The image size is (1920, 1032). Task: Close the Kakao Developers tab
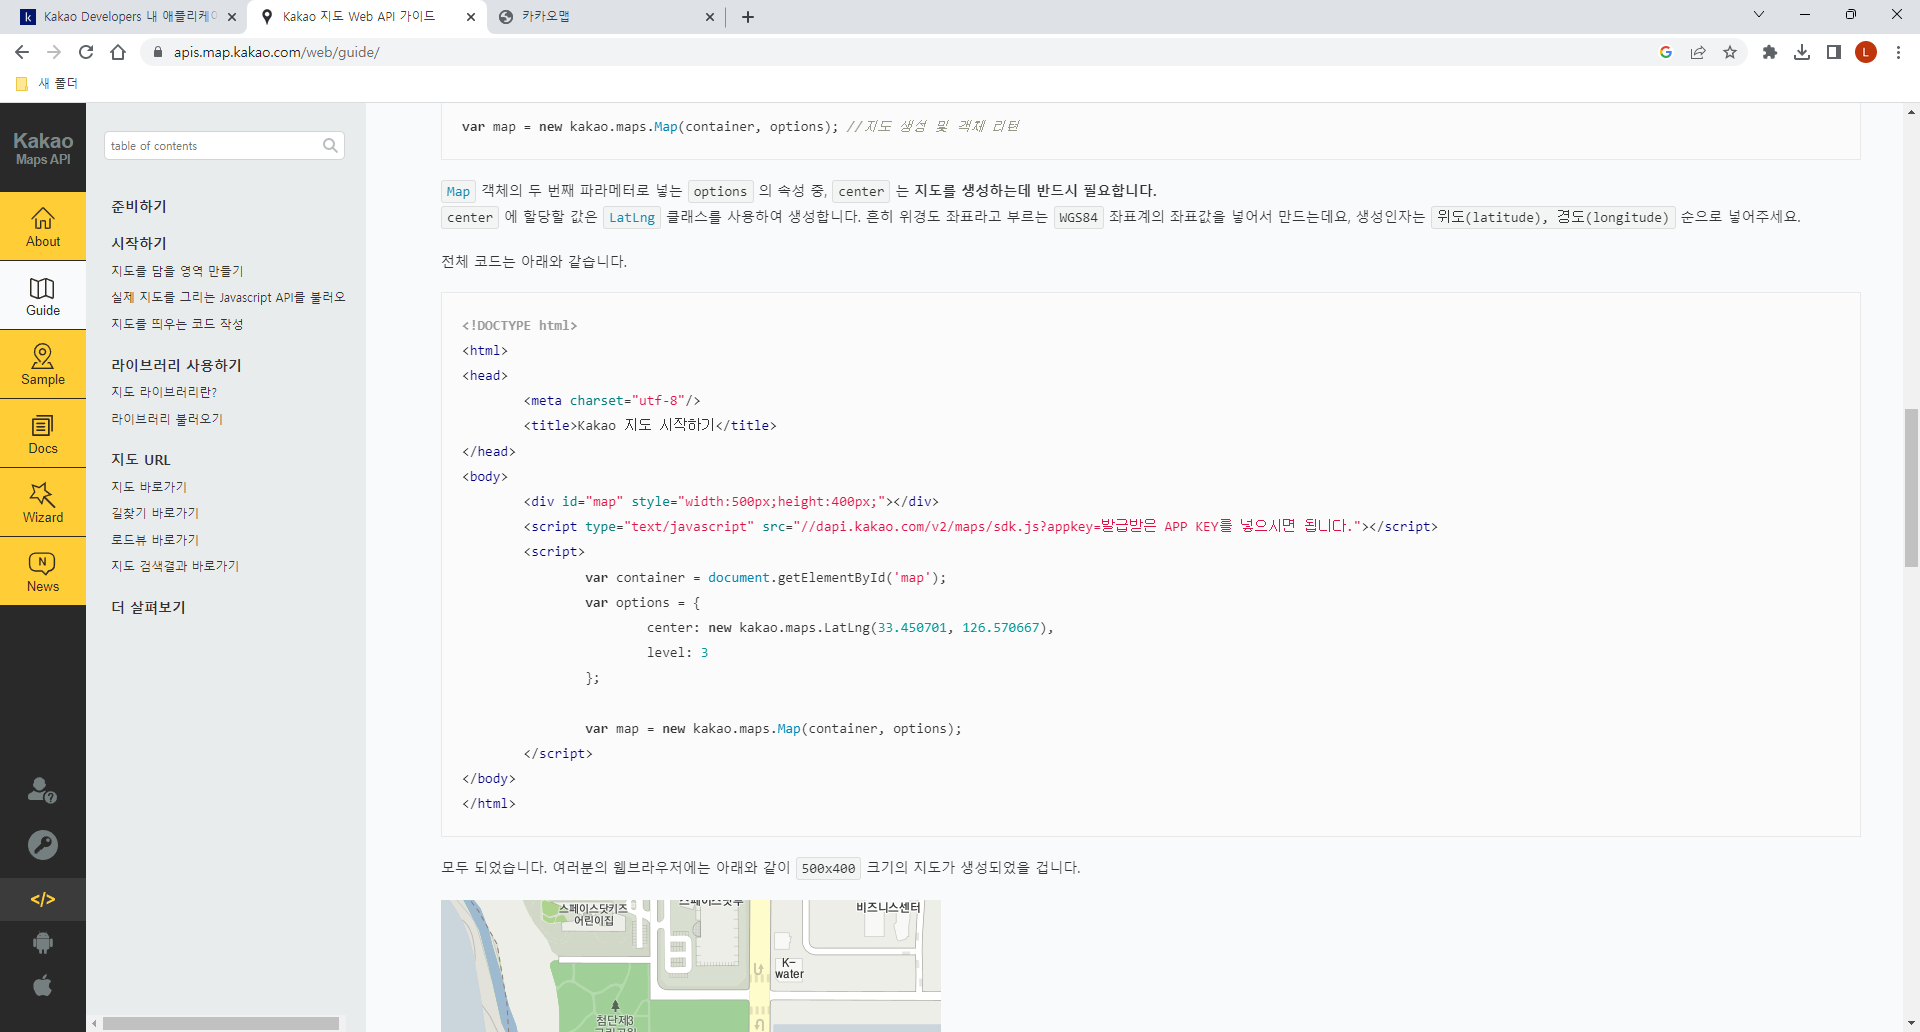[x=232, y=17]
